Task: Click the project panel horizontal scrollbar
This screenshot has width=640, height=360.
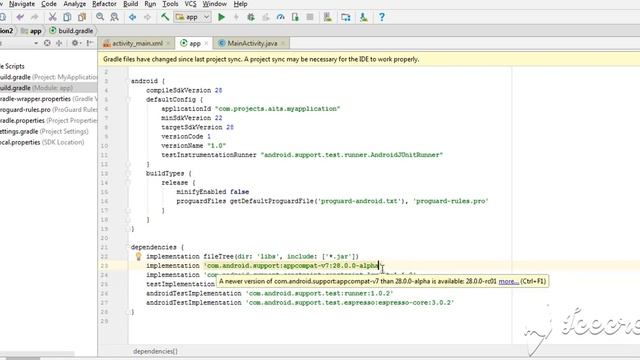Action: coord(37,354)
